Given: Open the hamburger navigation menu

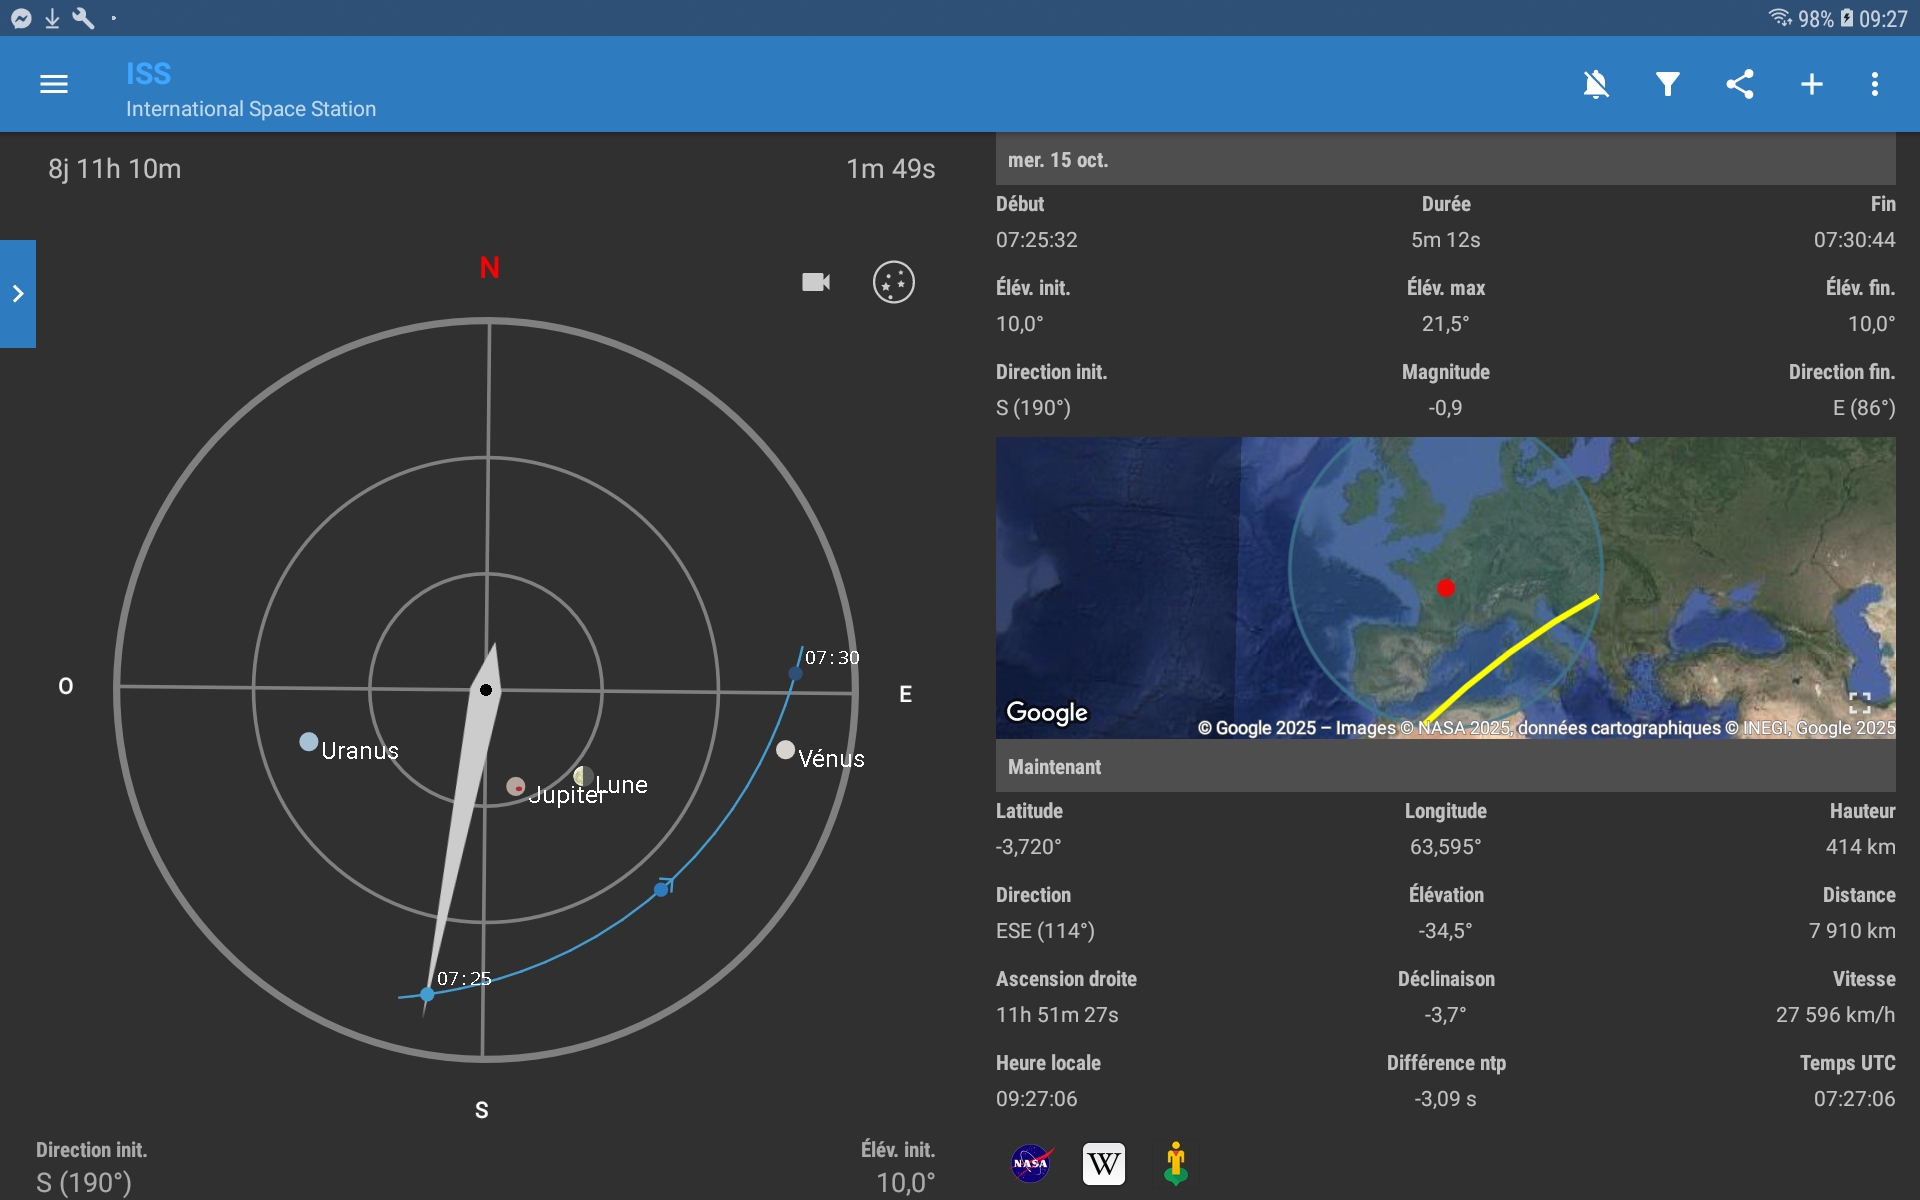Looking at the screenshot, I should coord(54,84).
